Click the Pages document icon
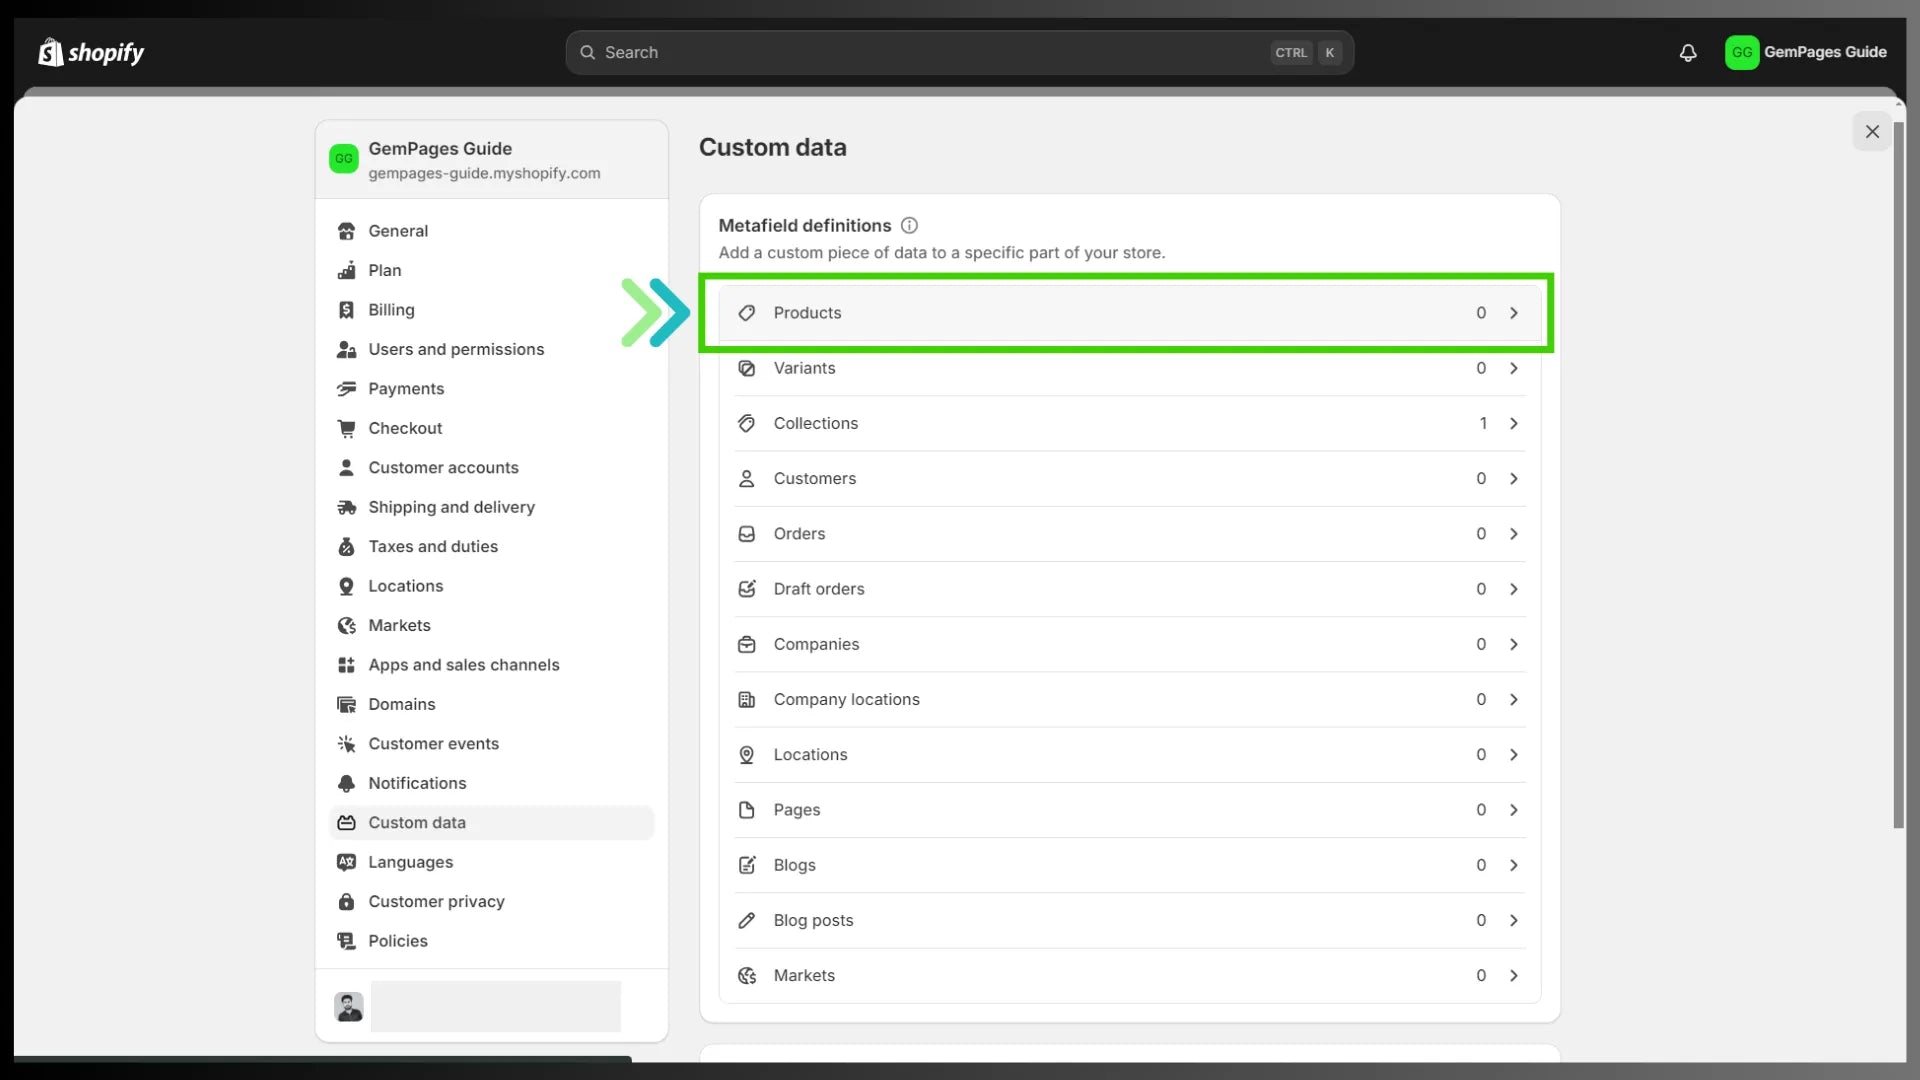1920x1080 pixels. point(746,810)
